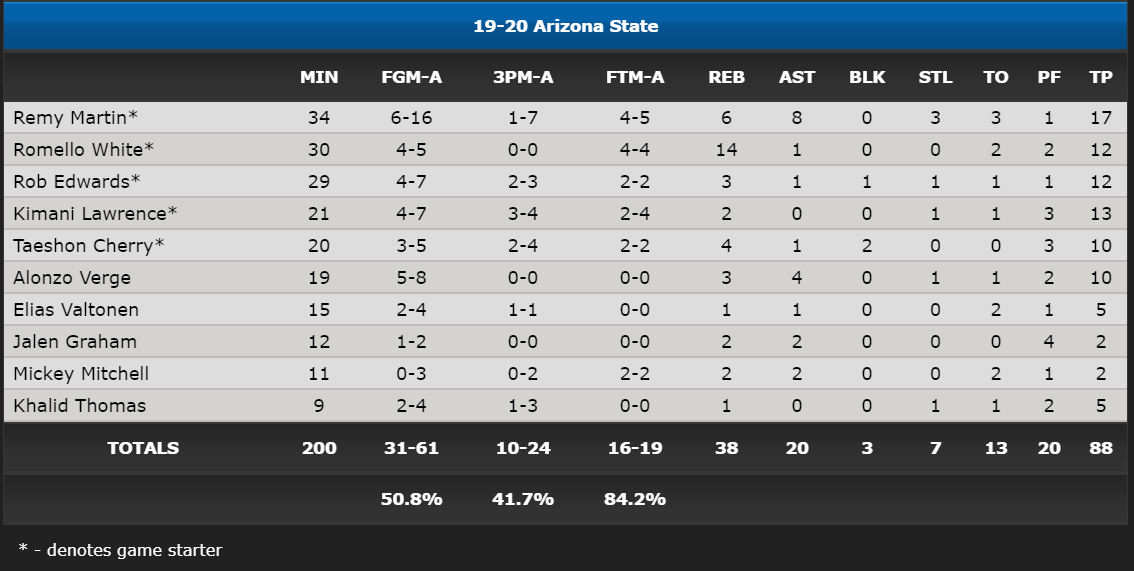The width and height of the screenshot is (1134, 571).
Task: Click the FTM-A column header
Action: pyautogui.click(x=635, y=77)
